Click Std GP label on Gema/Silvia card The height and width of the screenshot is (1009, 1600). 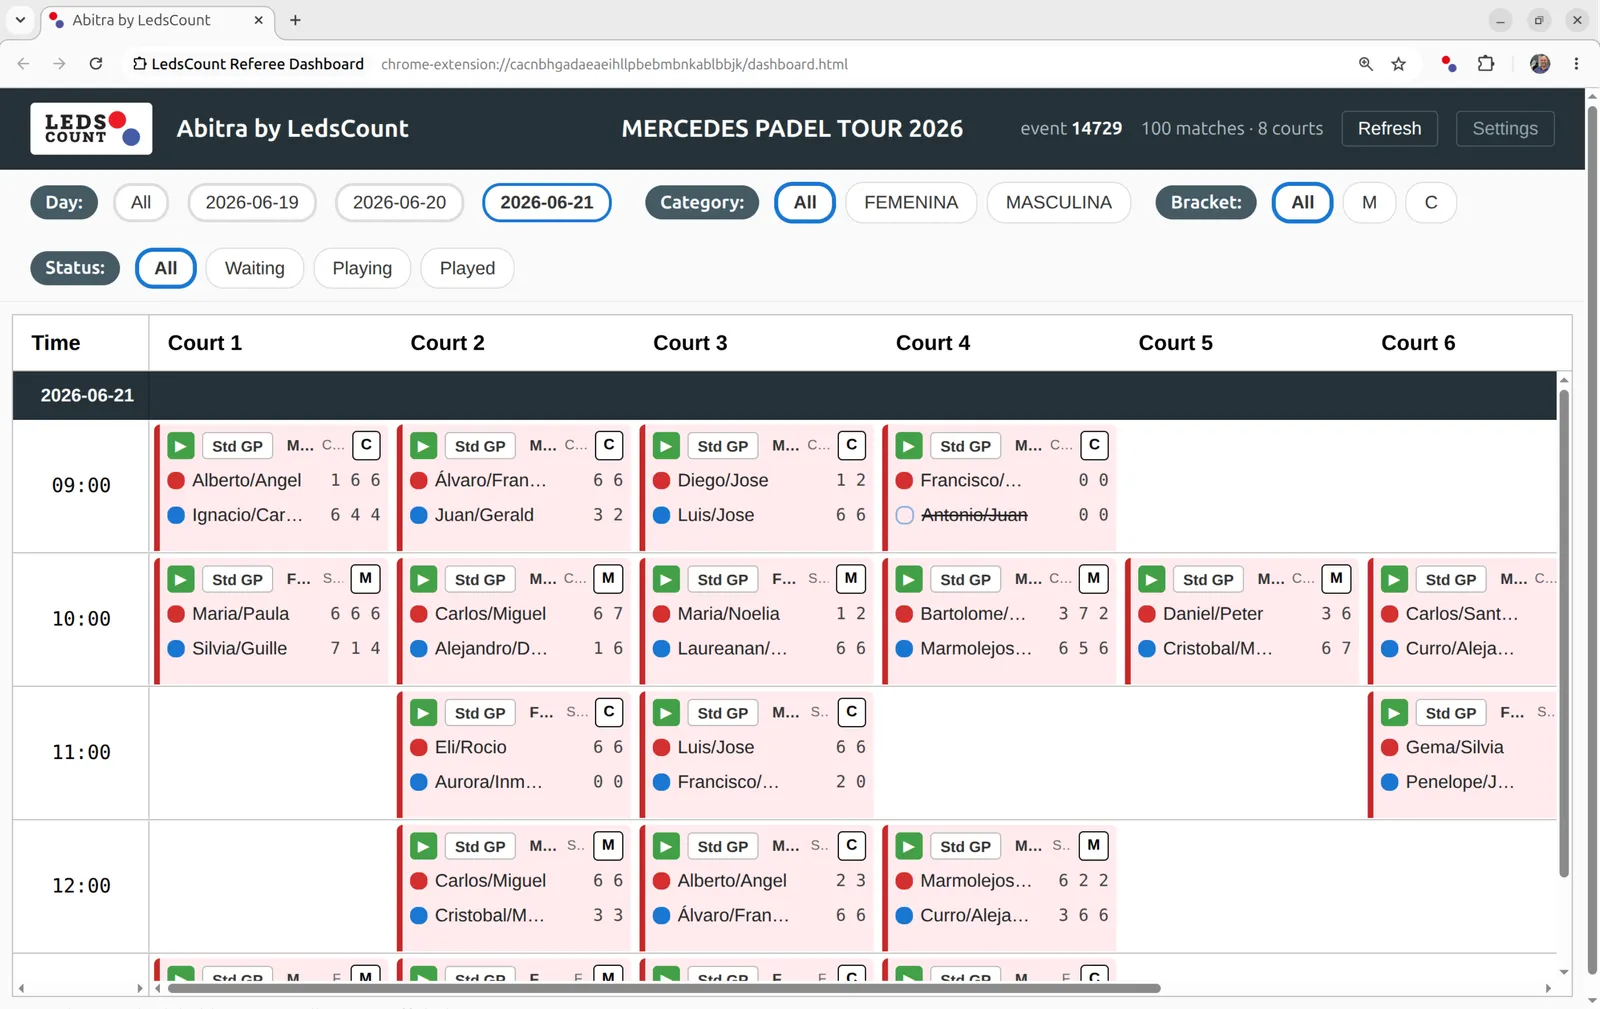(x=1451, y=713)
